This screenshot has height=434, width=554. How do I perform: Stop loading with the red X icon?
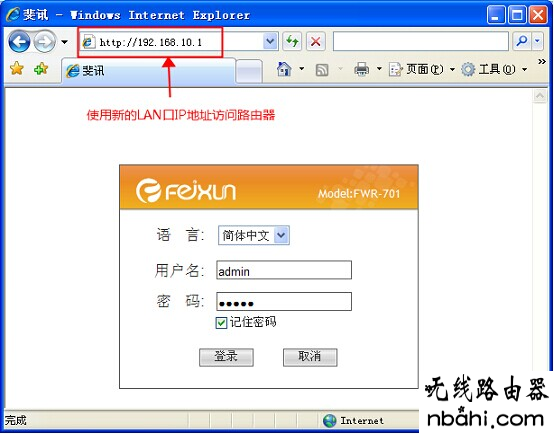click(x=316, y=42)
